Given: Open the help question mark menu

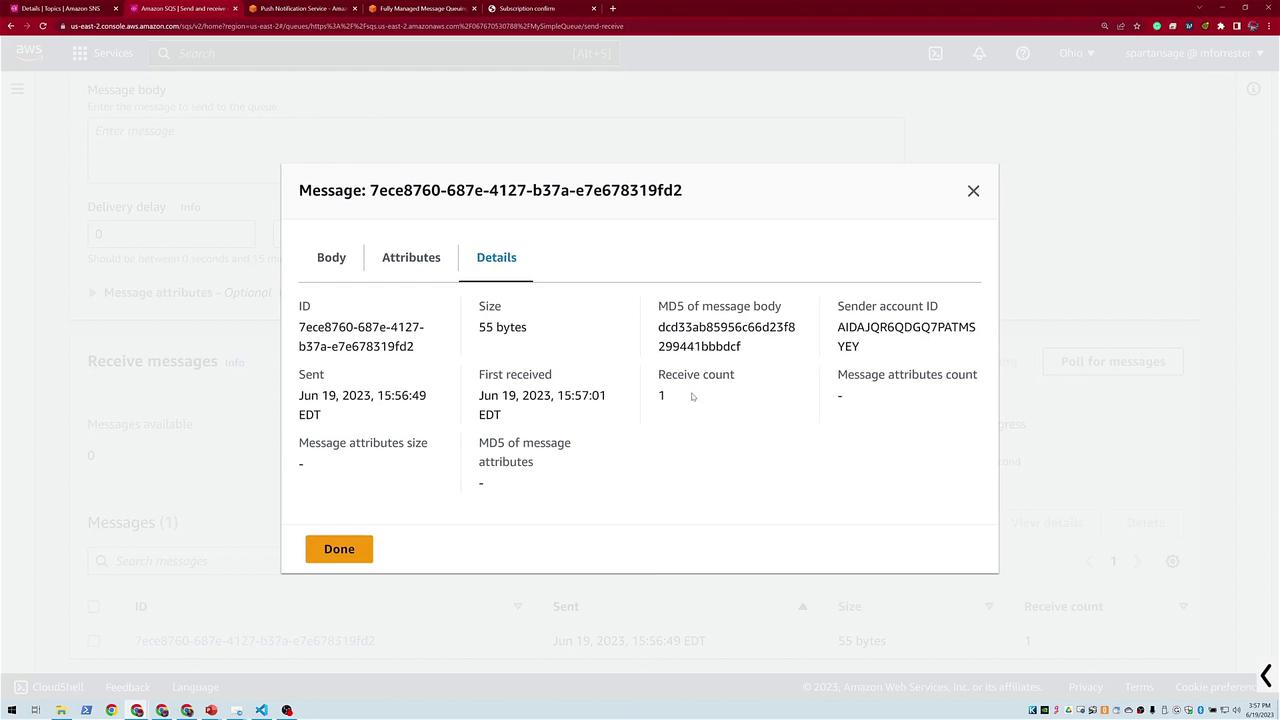Looking at the screenshot, I should 1023,53.
